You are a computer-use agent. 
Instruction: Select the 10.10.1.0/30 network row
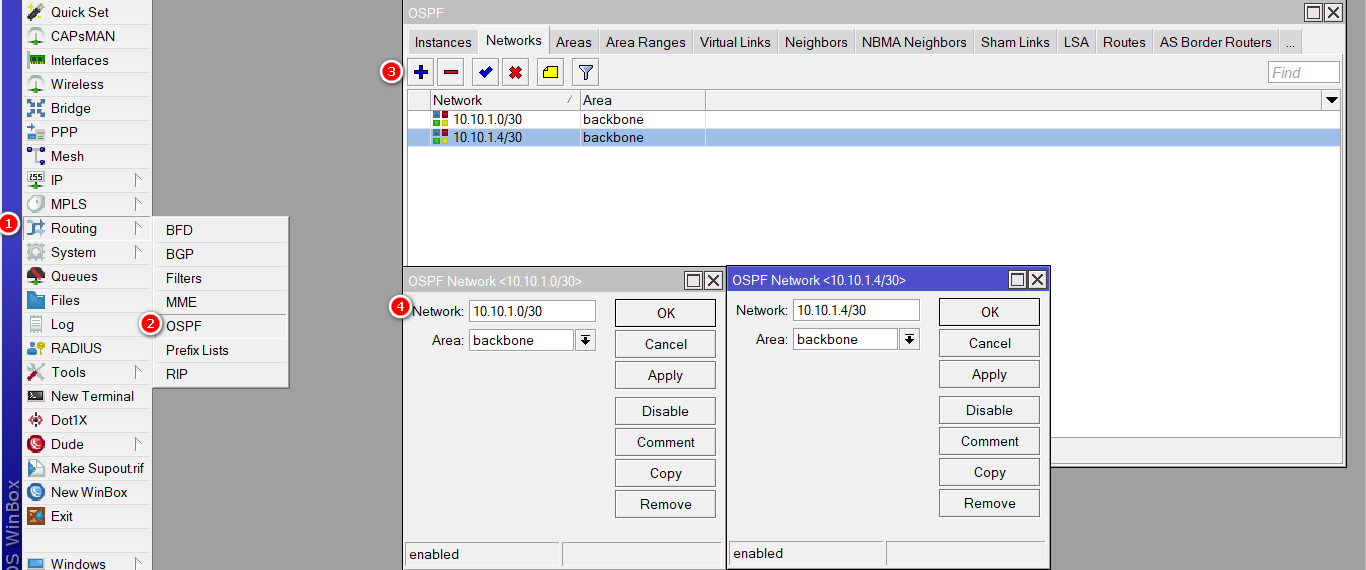coord(487,119)
